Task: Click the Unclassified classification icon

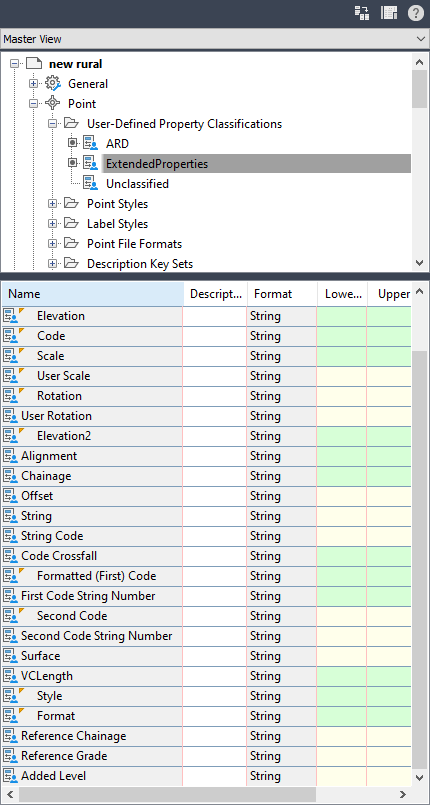Action: (91, 184)
